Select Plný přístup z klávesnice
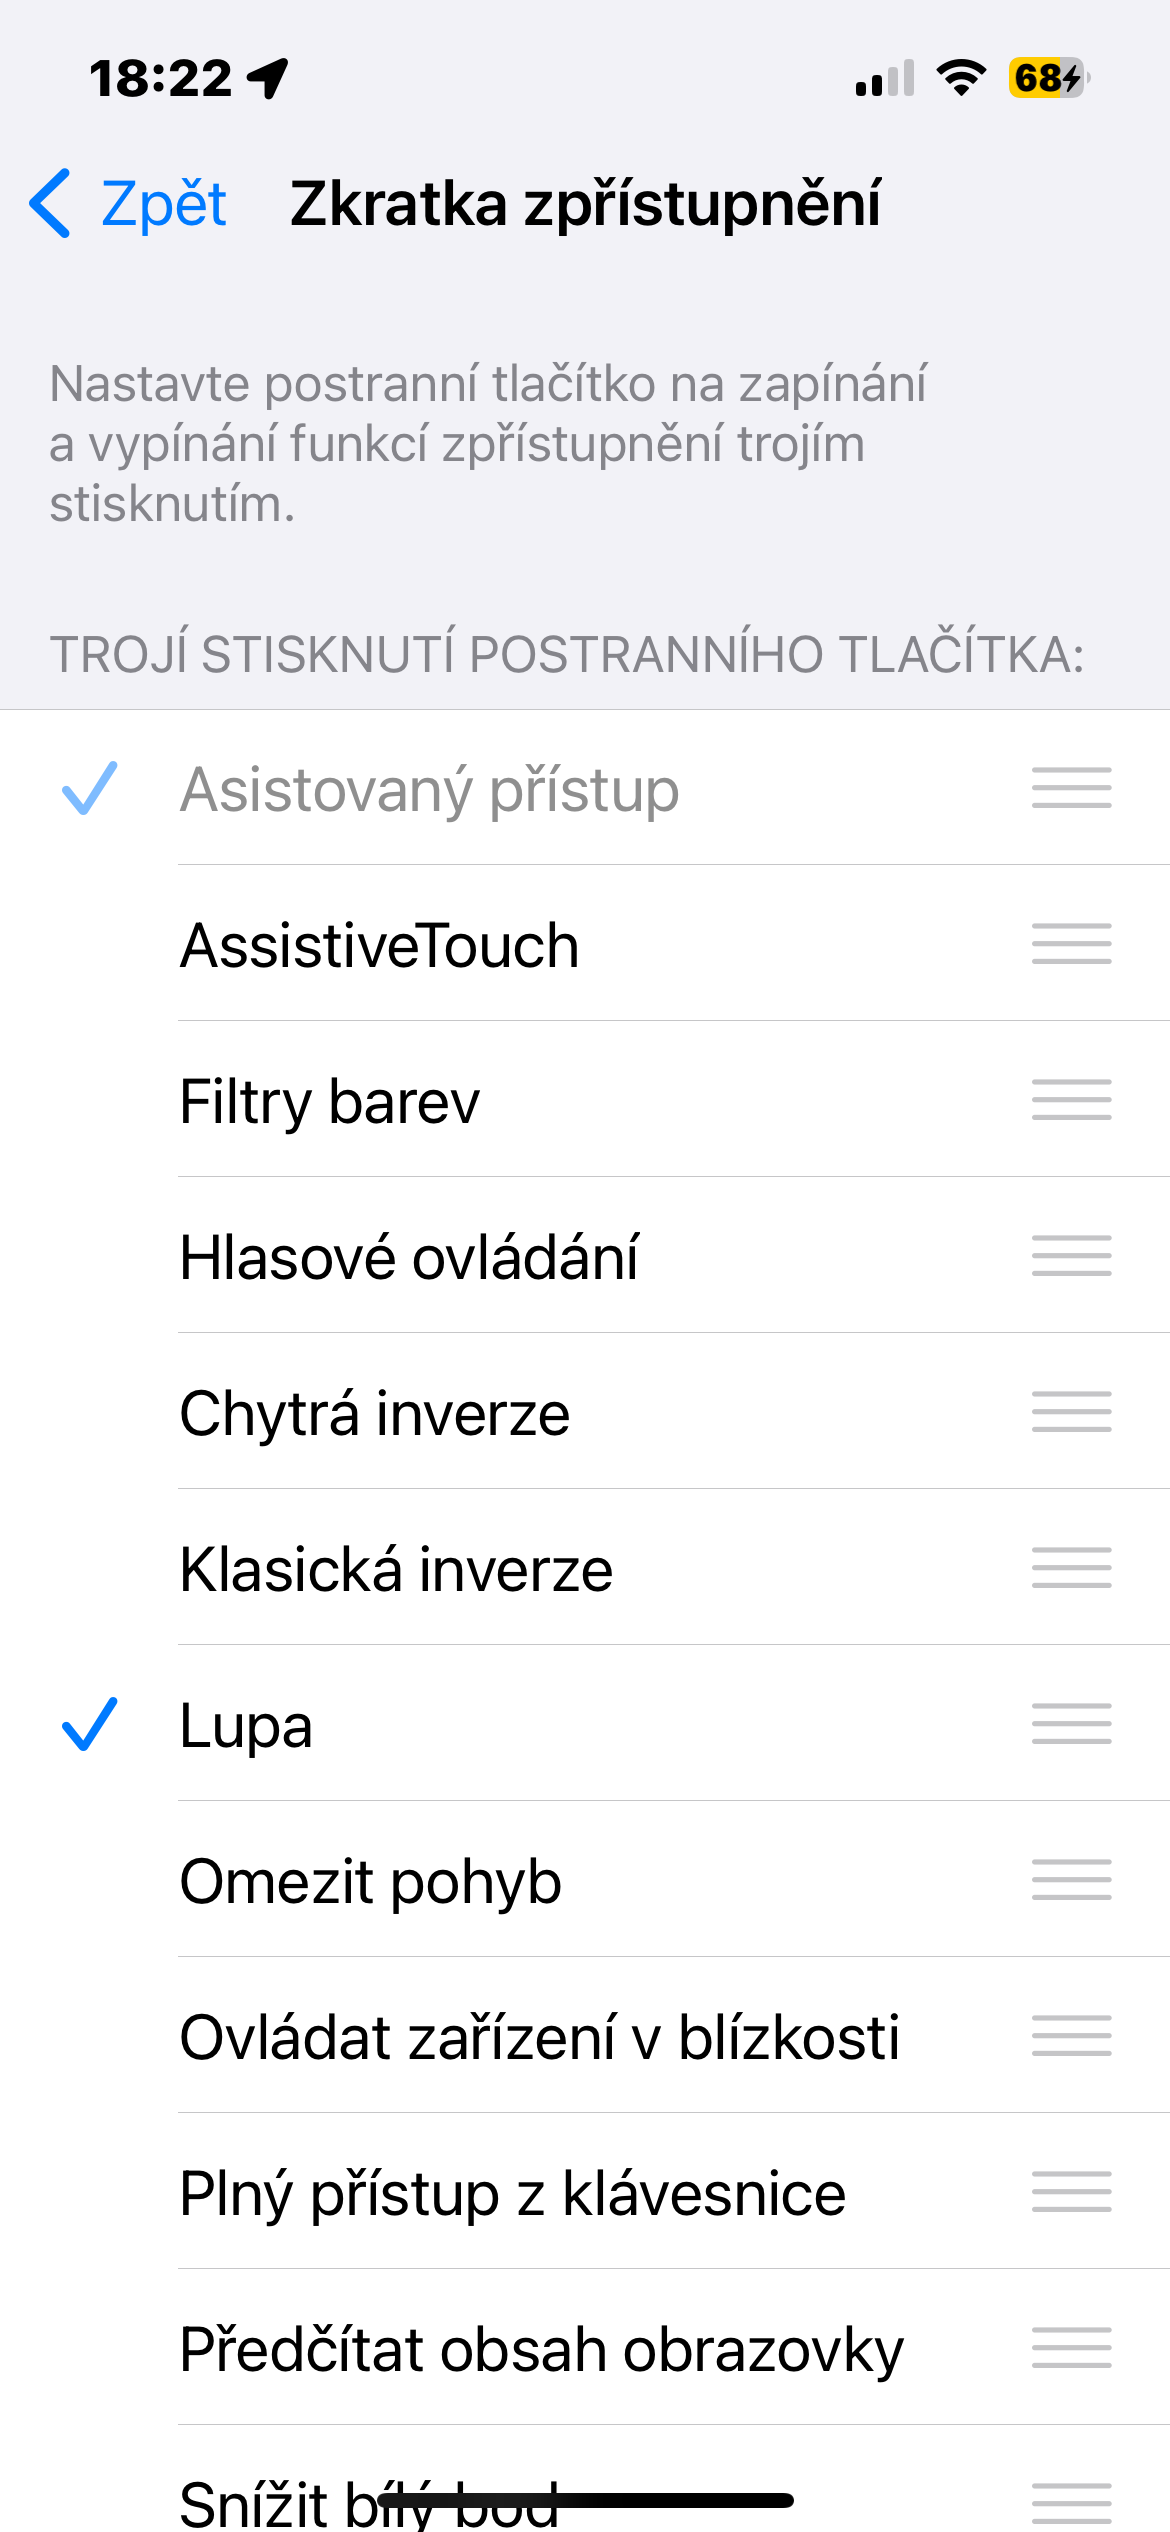1170x2532 pixels. click(x=512, y=2193)
